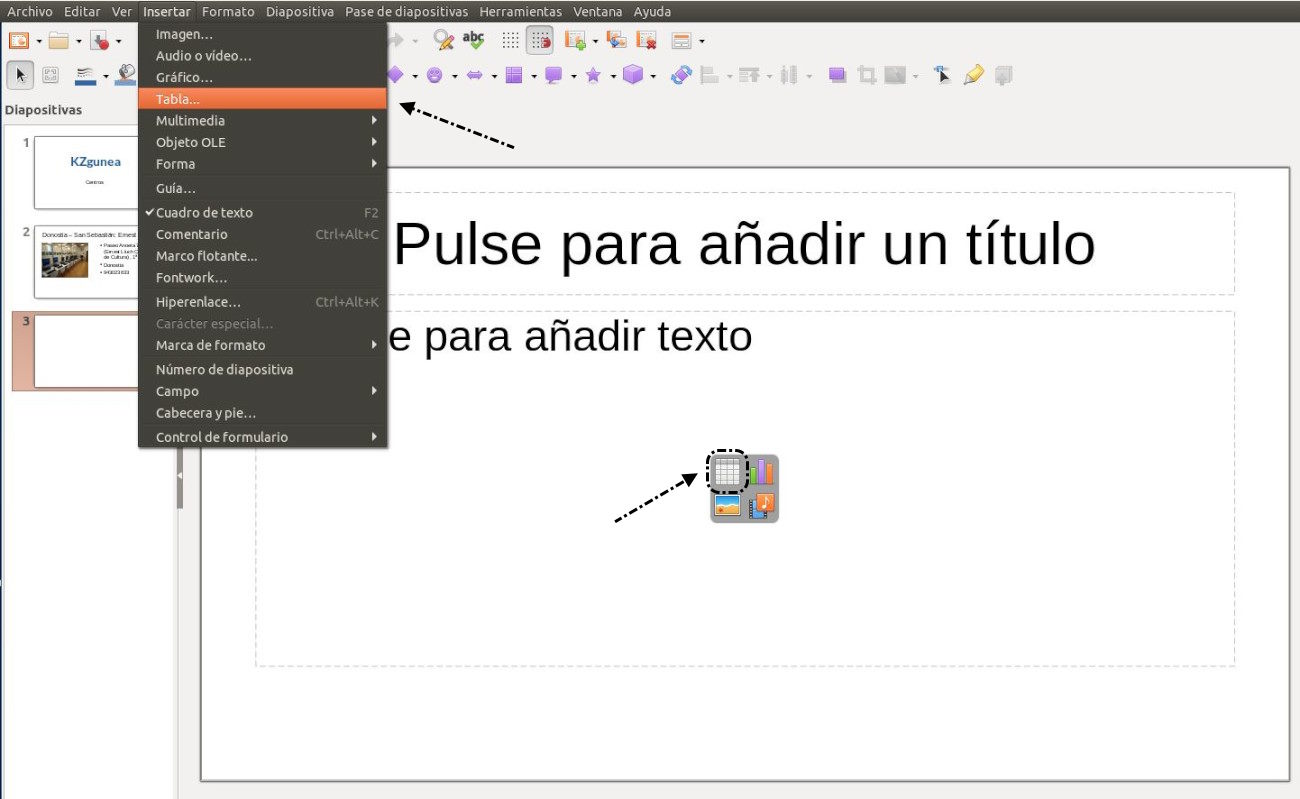
Task: Save the document with save icon
Action: coord(99,40)
